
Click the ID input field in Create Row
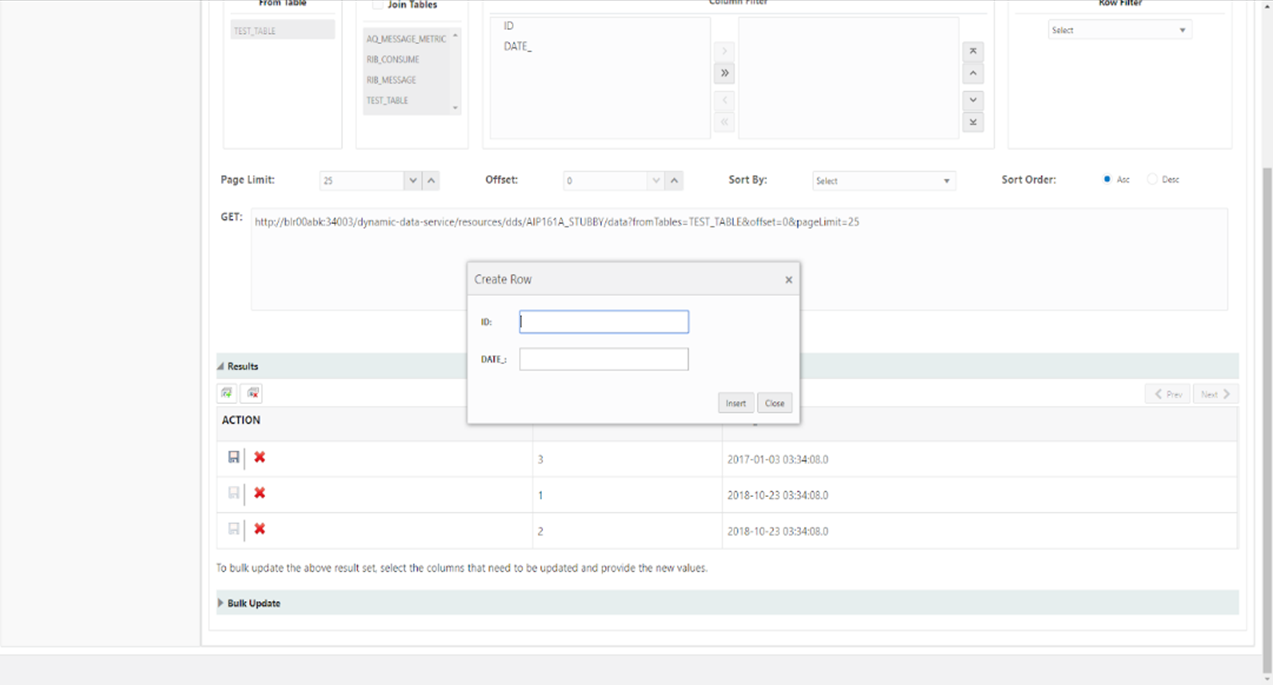(603, 321)
